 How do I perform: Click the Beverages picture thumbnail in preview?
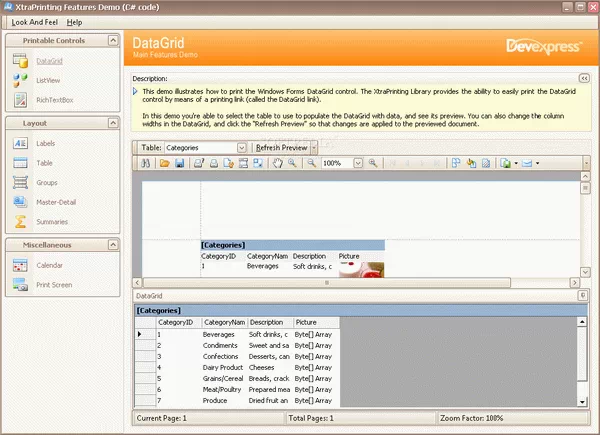click(x=361, y=270)
